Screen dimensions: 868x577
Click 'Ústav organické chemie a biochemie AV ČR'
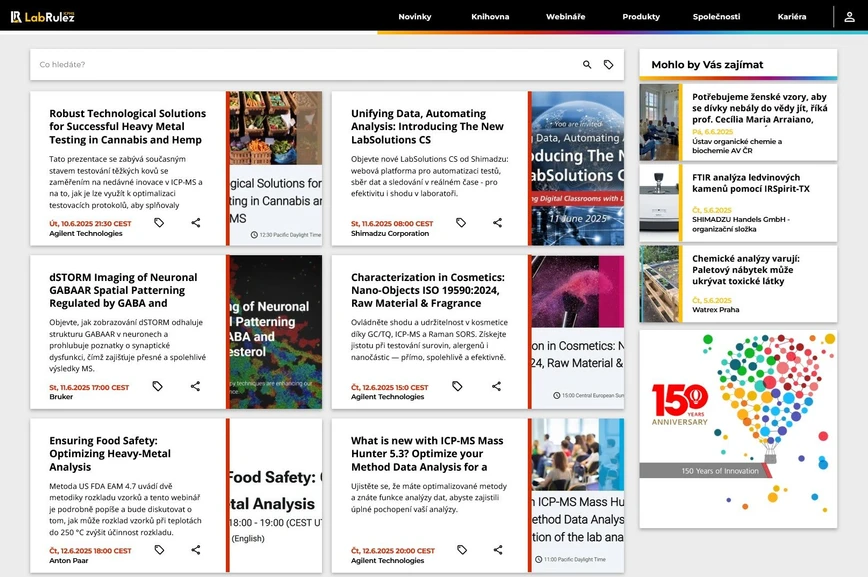point(737,146)
